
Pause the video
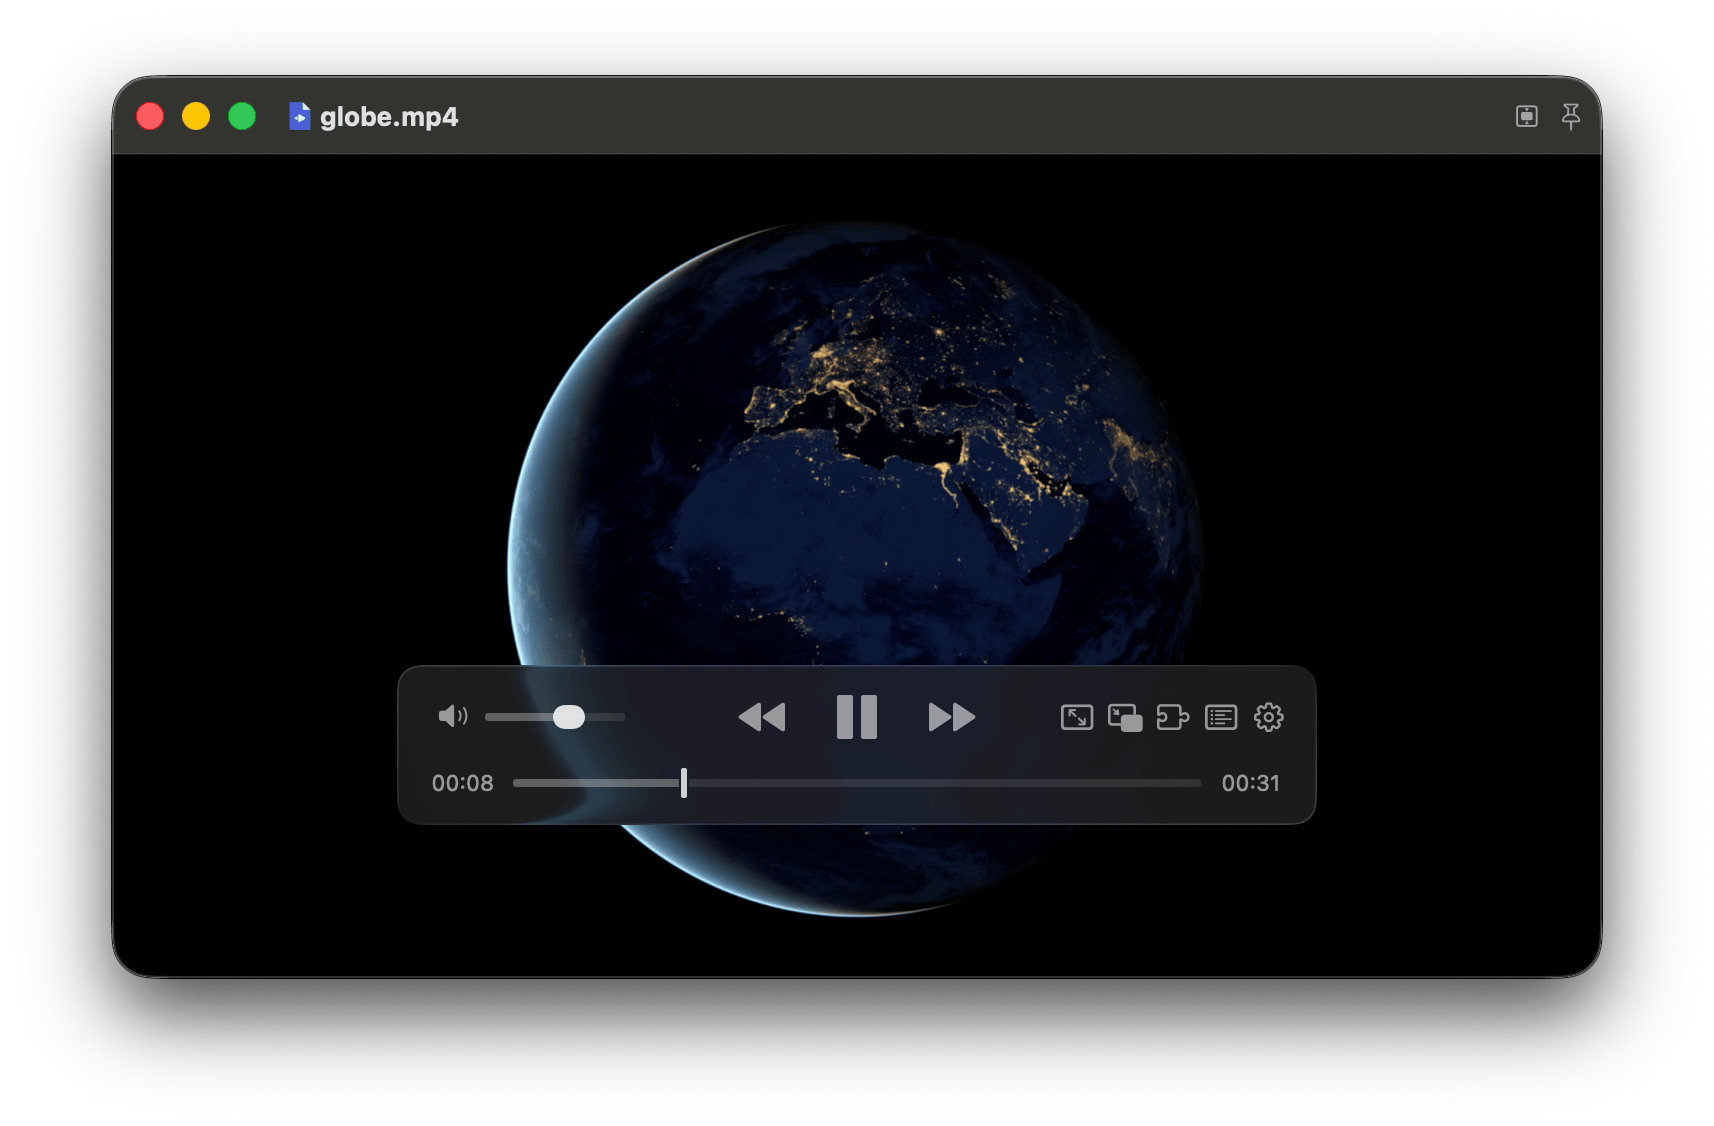click(857, 717)
